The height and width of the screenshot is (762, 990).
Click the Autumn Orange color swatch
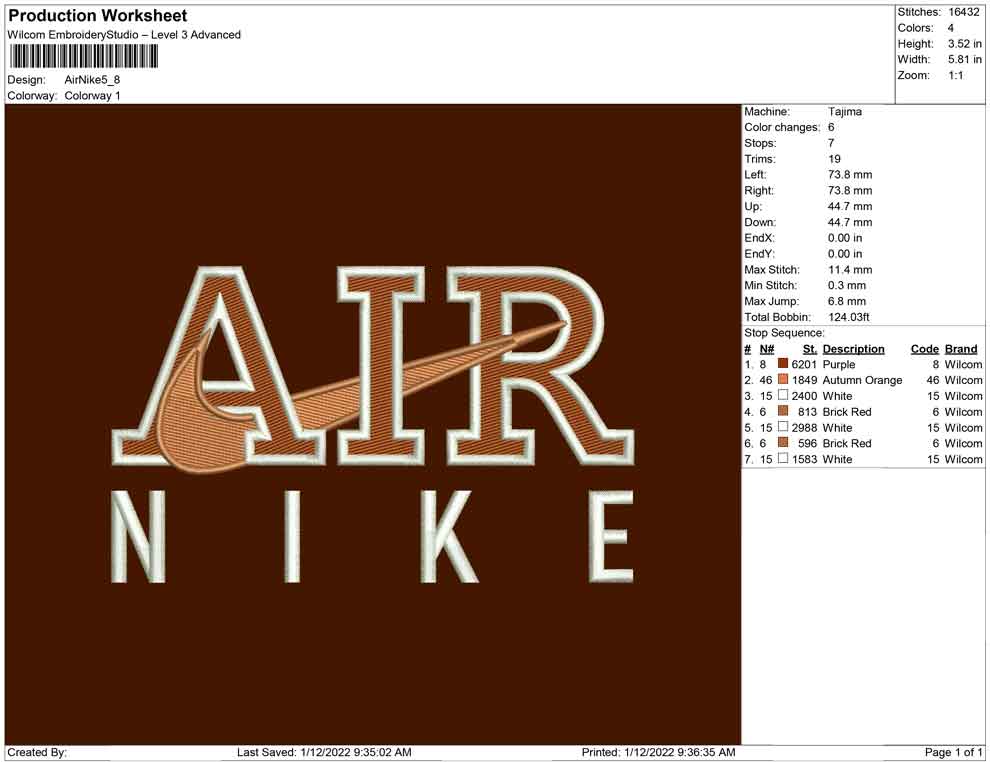(783, 380)
